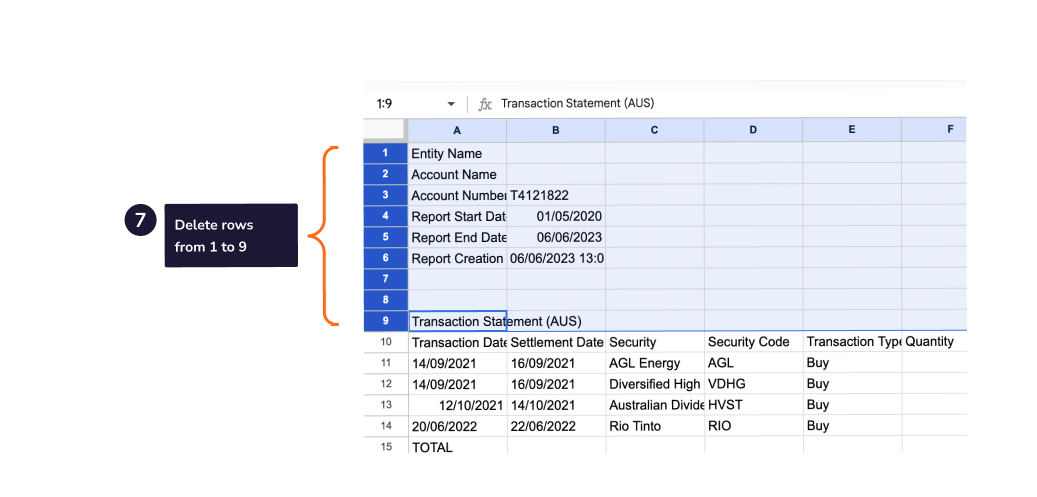Viewport: 1037px width, 497px height.
Task: Select row 2 header
Action: (x=386, y=174)
